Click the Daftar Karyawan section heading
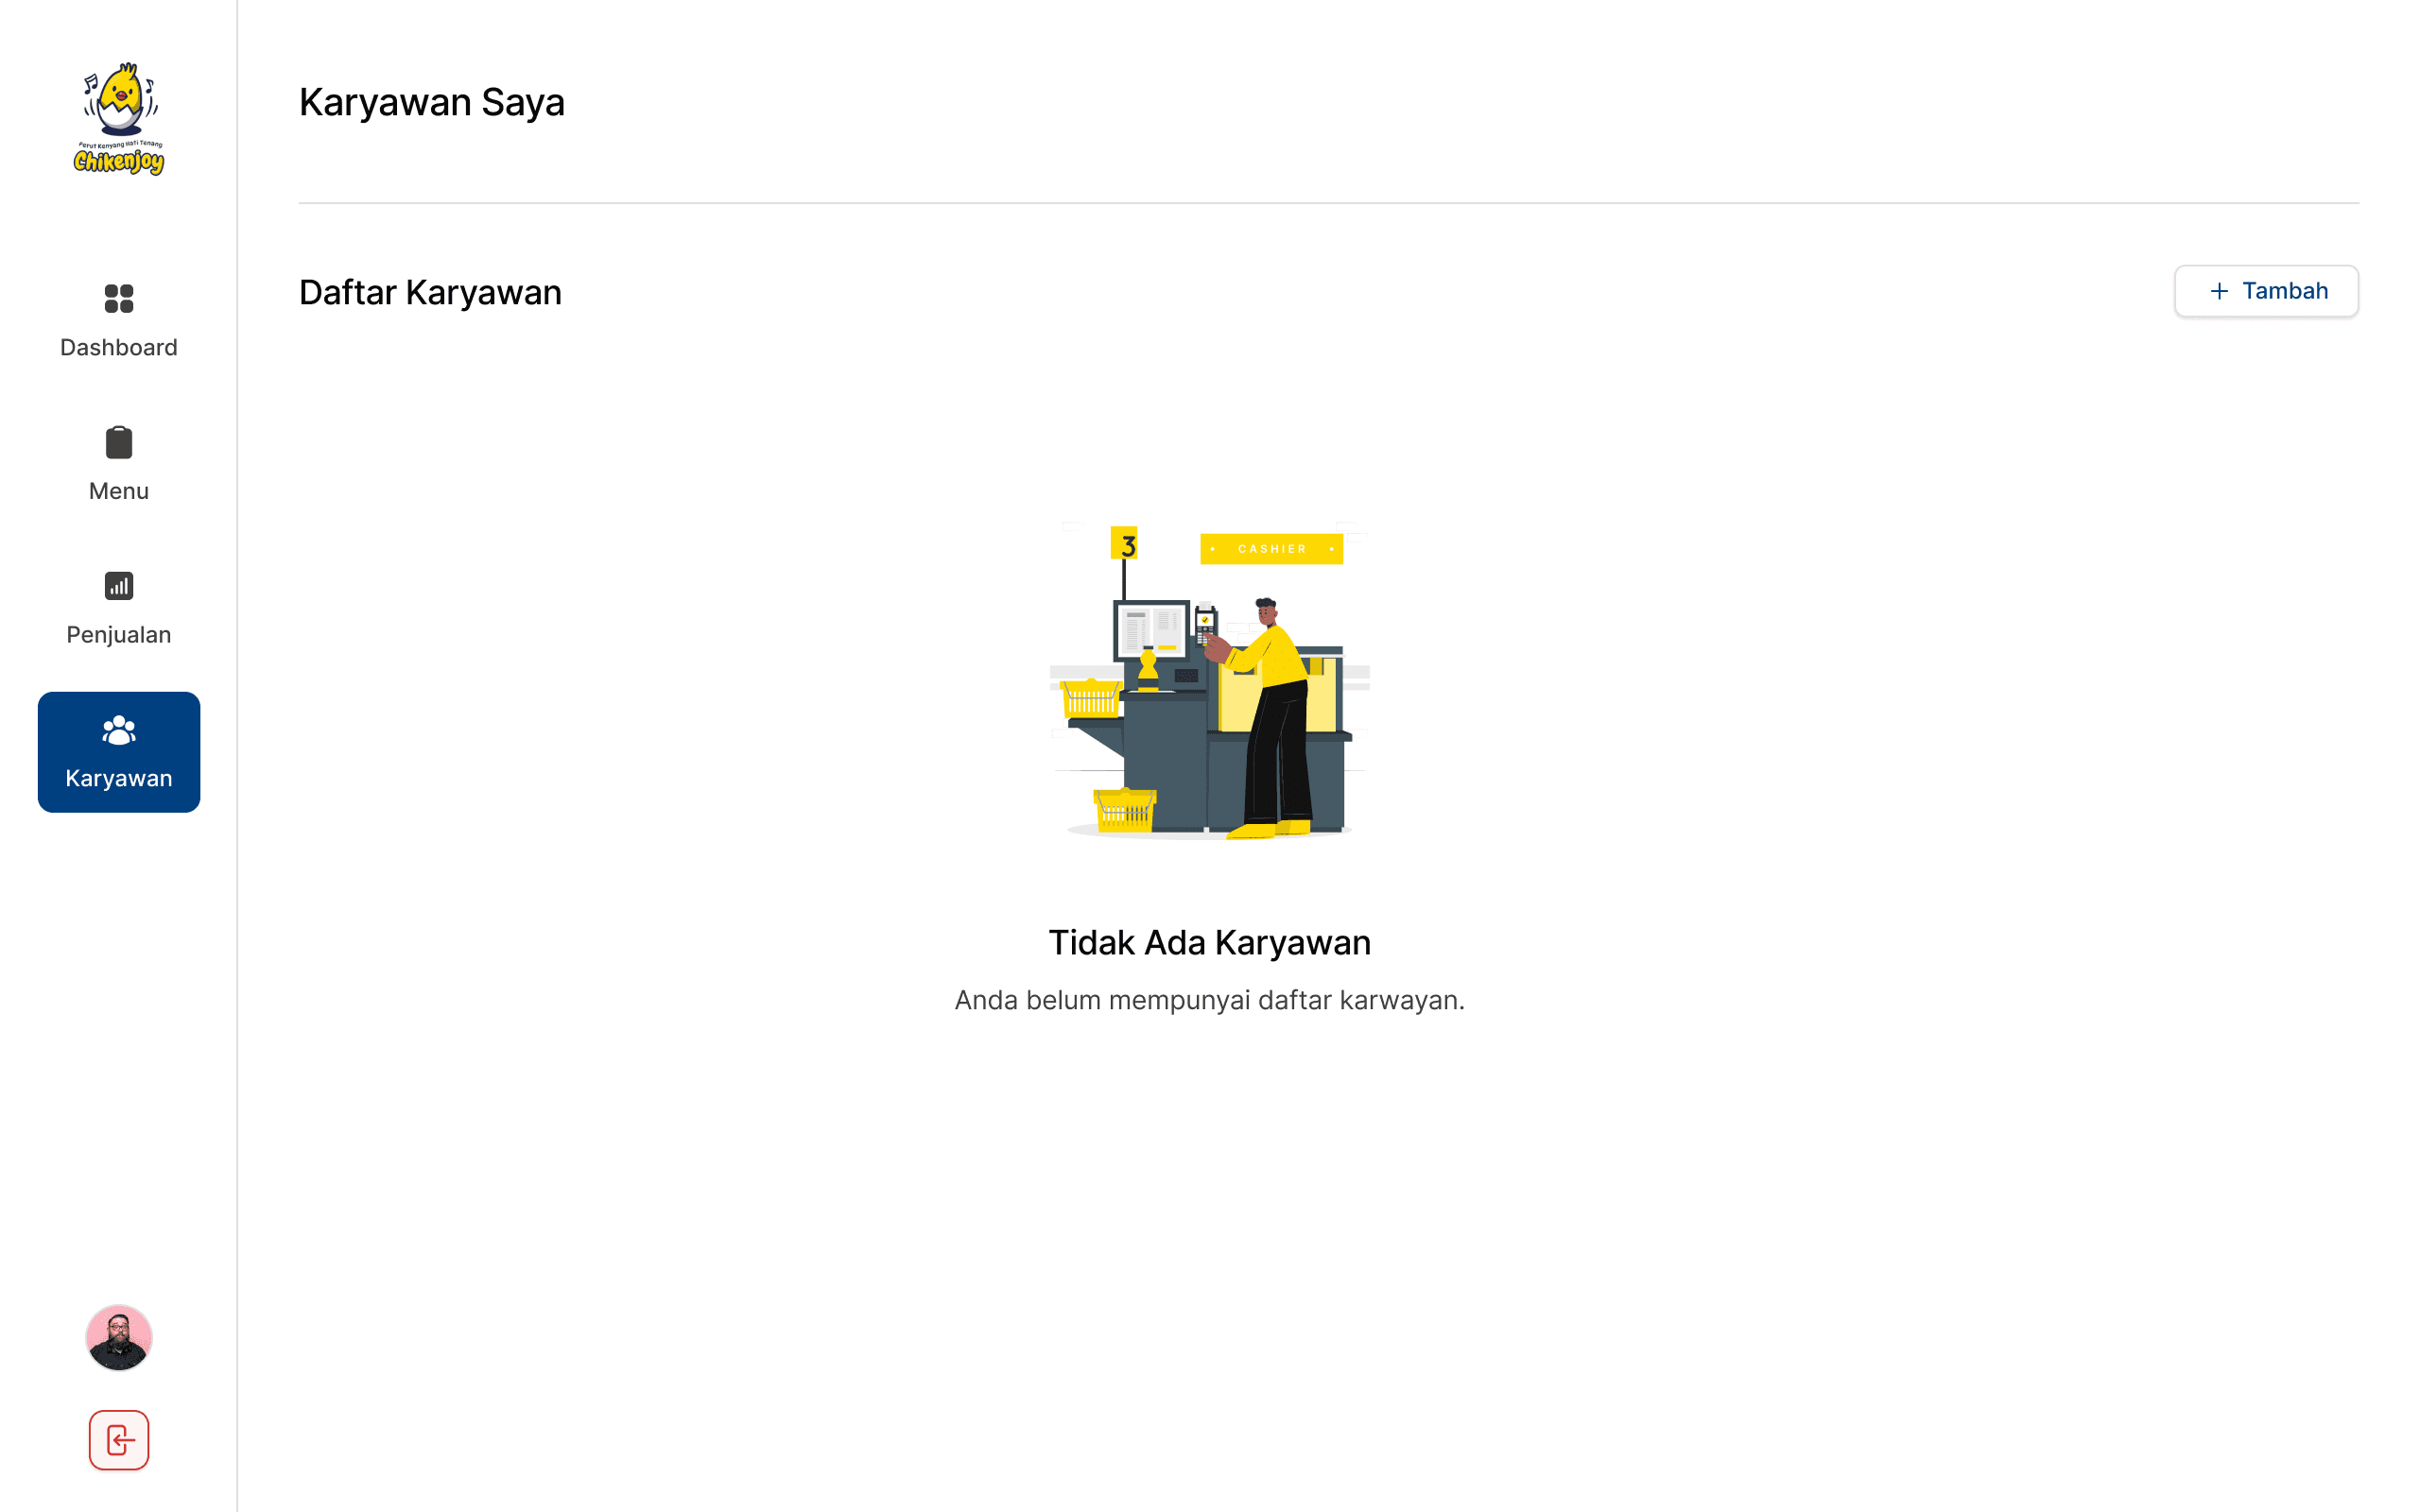Screen dimensions: 2420x1512 click(430, 292)
